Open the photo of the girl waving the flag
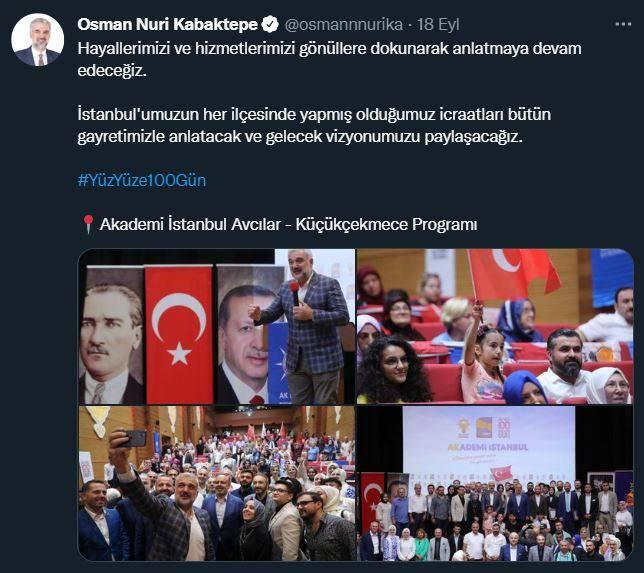The image size is (644, 573). [x=495, y=326]
